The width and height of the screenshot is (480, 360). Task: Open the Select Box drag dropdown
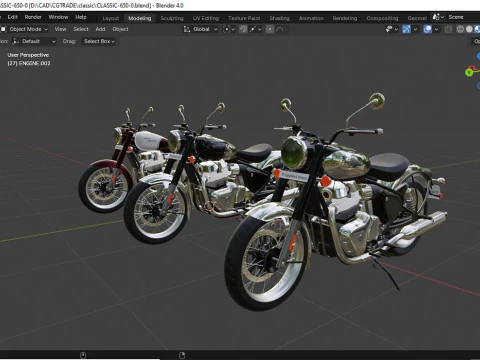tap(99, 41)
